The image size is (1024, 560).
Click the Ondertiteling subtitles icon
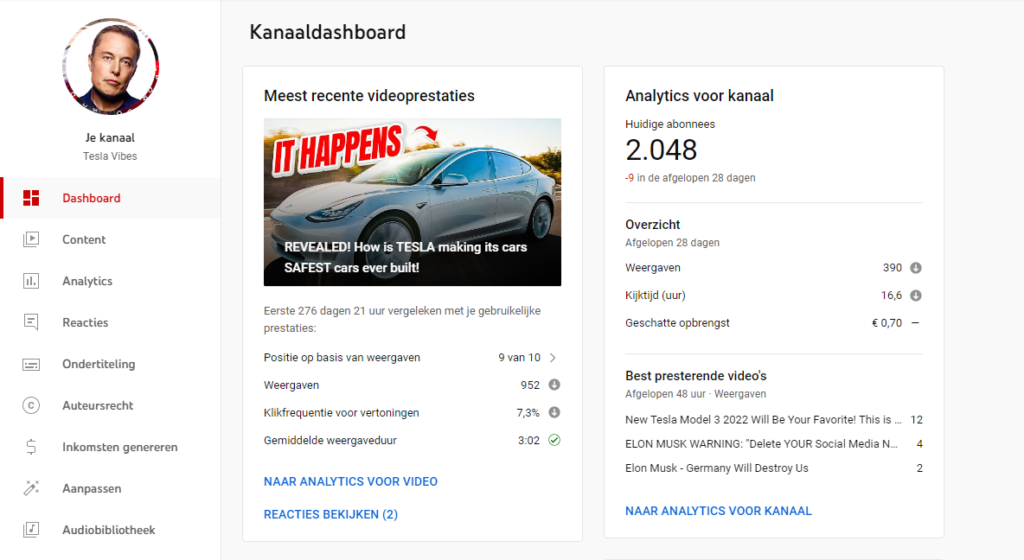pos(31,364)
